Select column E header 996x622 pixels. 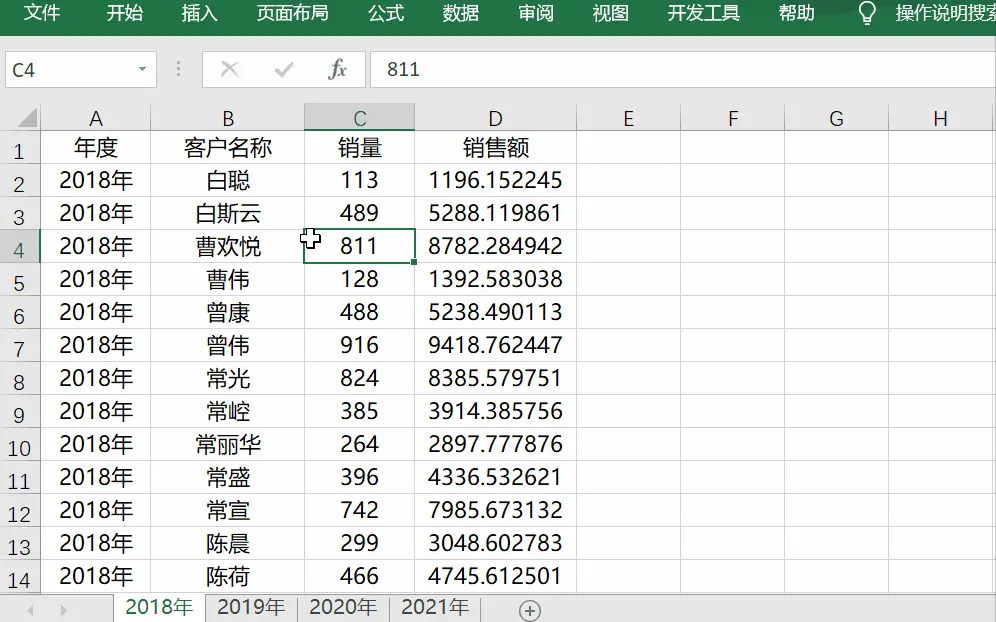tap(628, 118)
